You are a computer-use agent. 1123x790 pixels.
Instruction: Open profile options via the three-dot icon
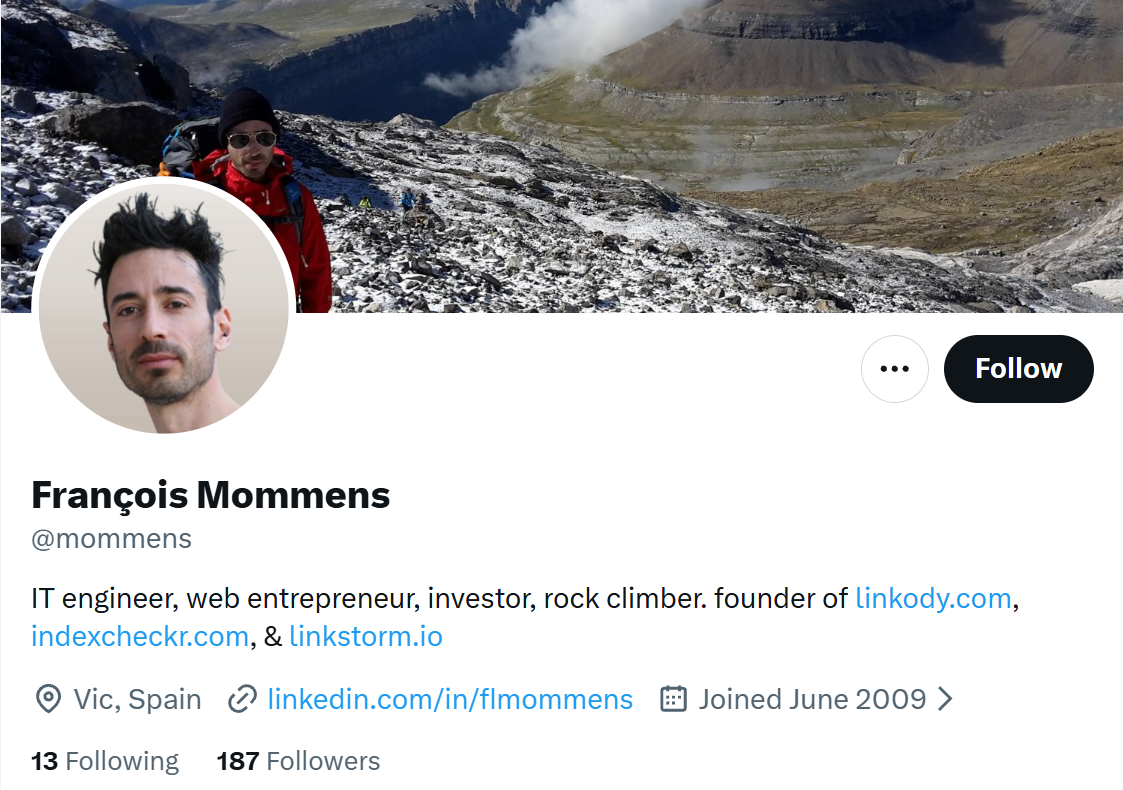tap(895, 368)
